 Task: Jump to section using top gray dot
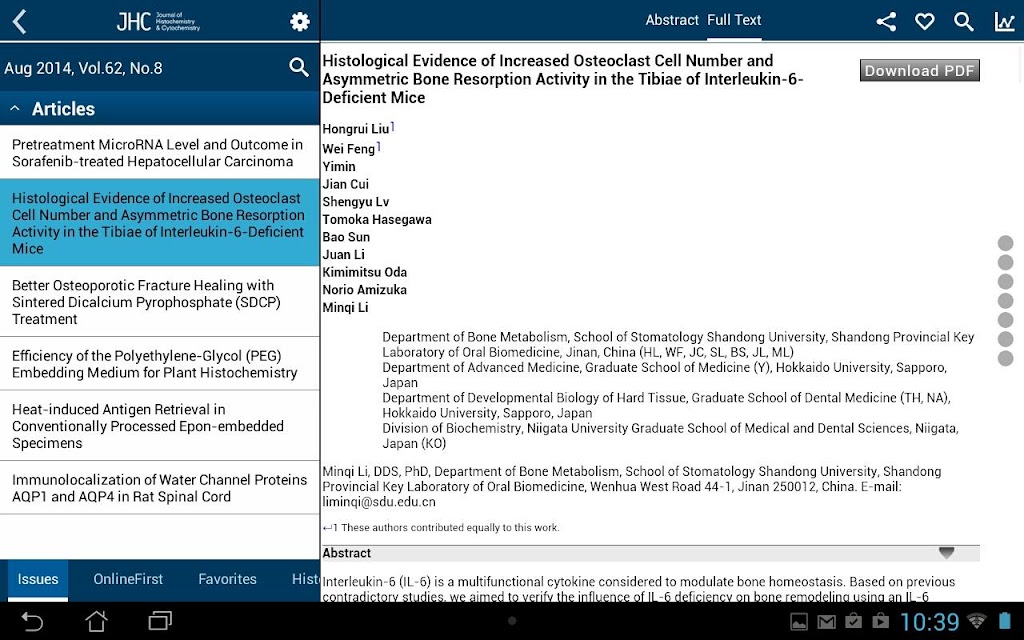point(1005,243)
